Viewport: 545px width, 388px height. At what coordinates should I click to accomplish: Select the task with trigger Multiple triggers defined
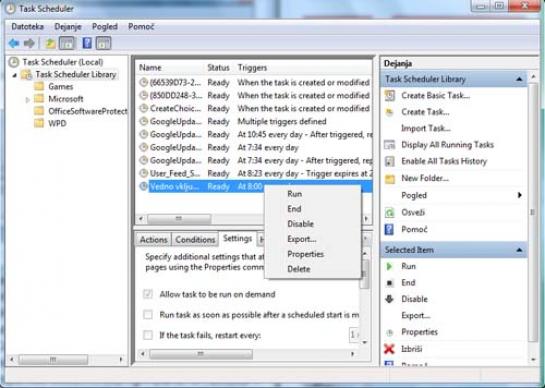point(254,122)
